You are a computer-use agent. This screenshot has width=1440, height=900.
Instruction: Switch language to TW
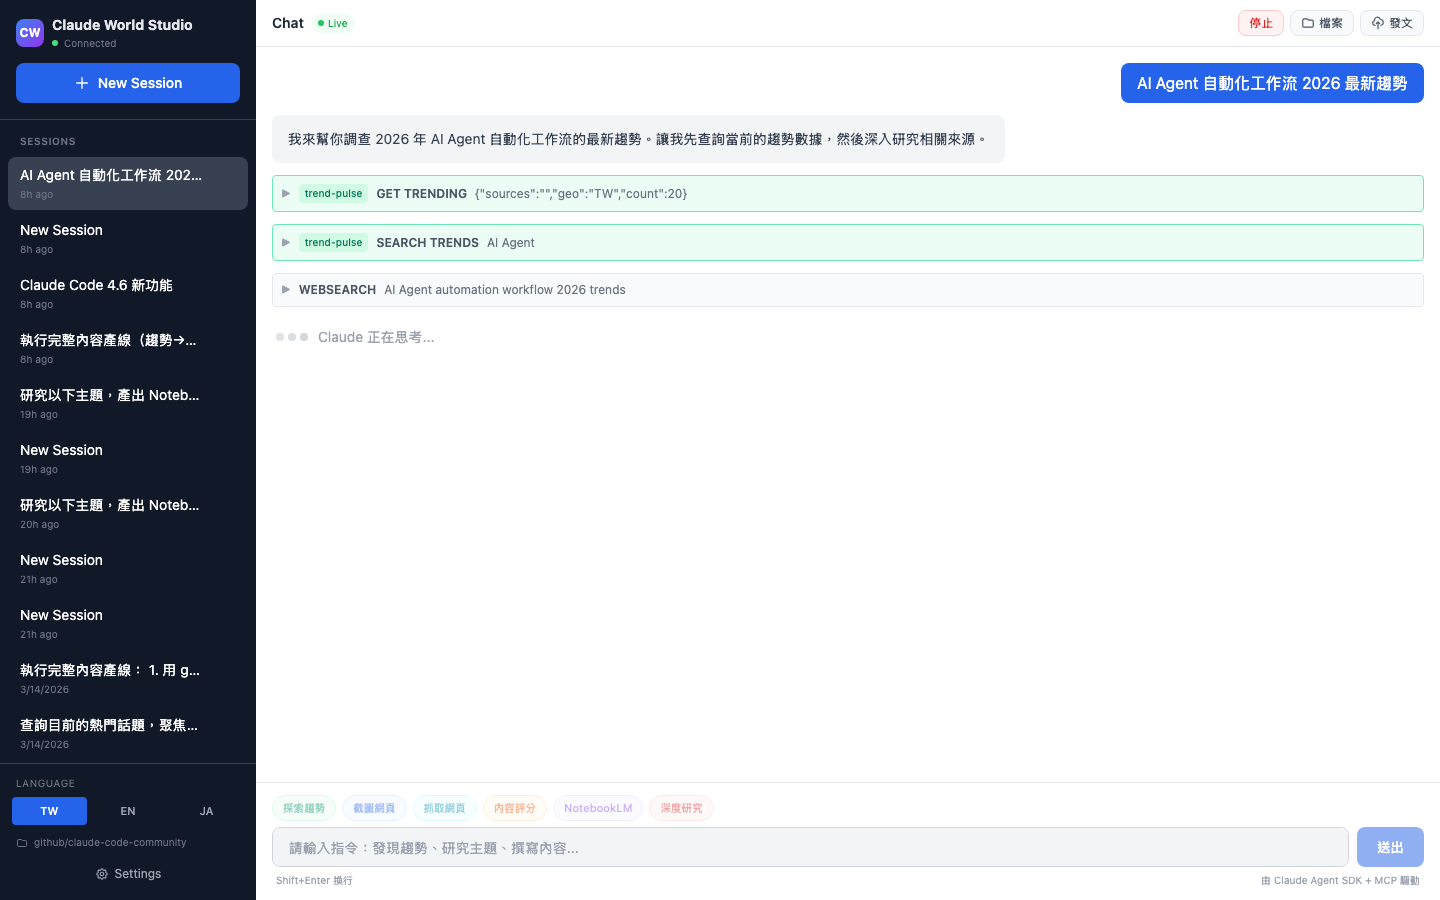[49, 811]
